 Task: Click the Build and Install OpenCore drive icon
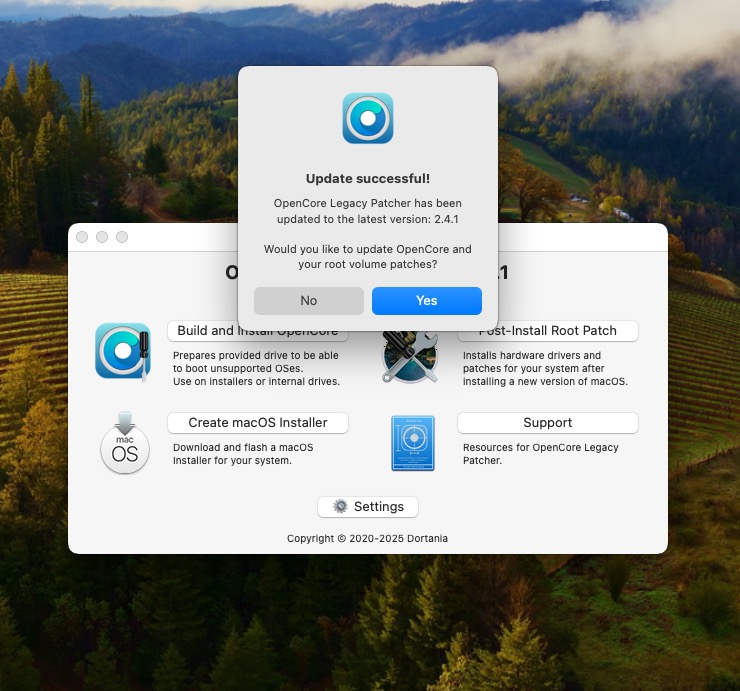[123, 351]
